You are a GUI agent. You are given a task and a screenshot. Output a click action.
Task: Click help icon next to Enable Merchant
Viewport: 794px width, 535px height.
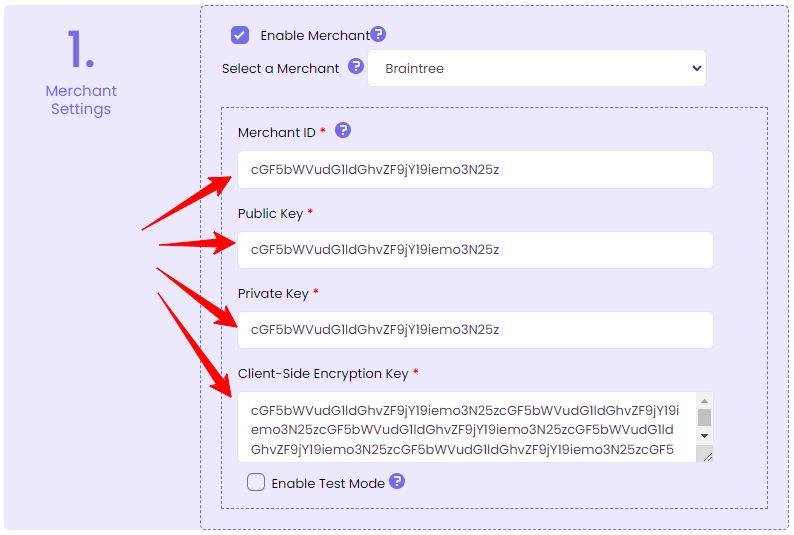click(378, 35)
